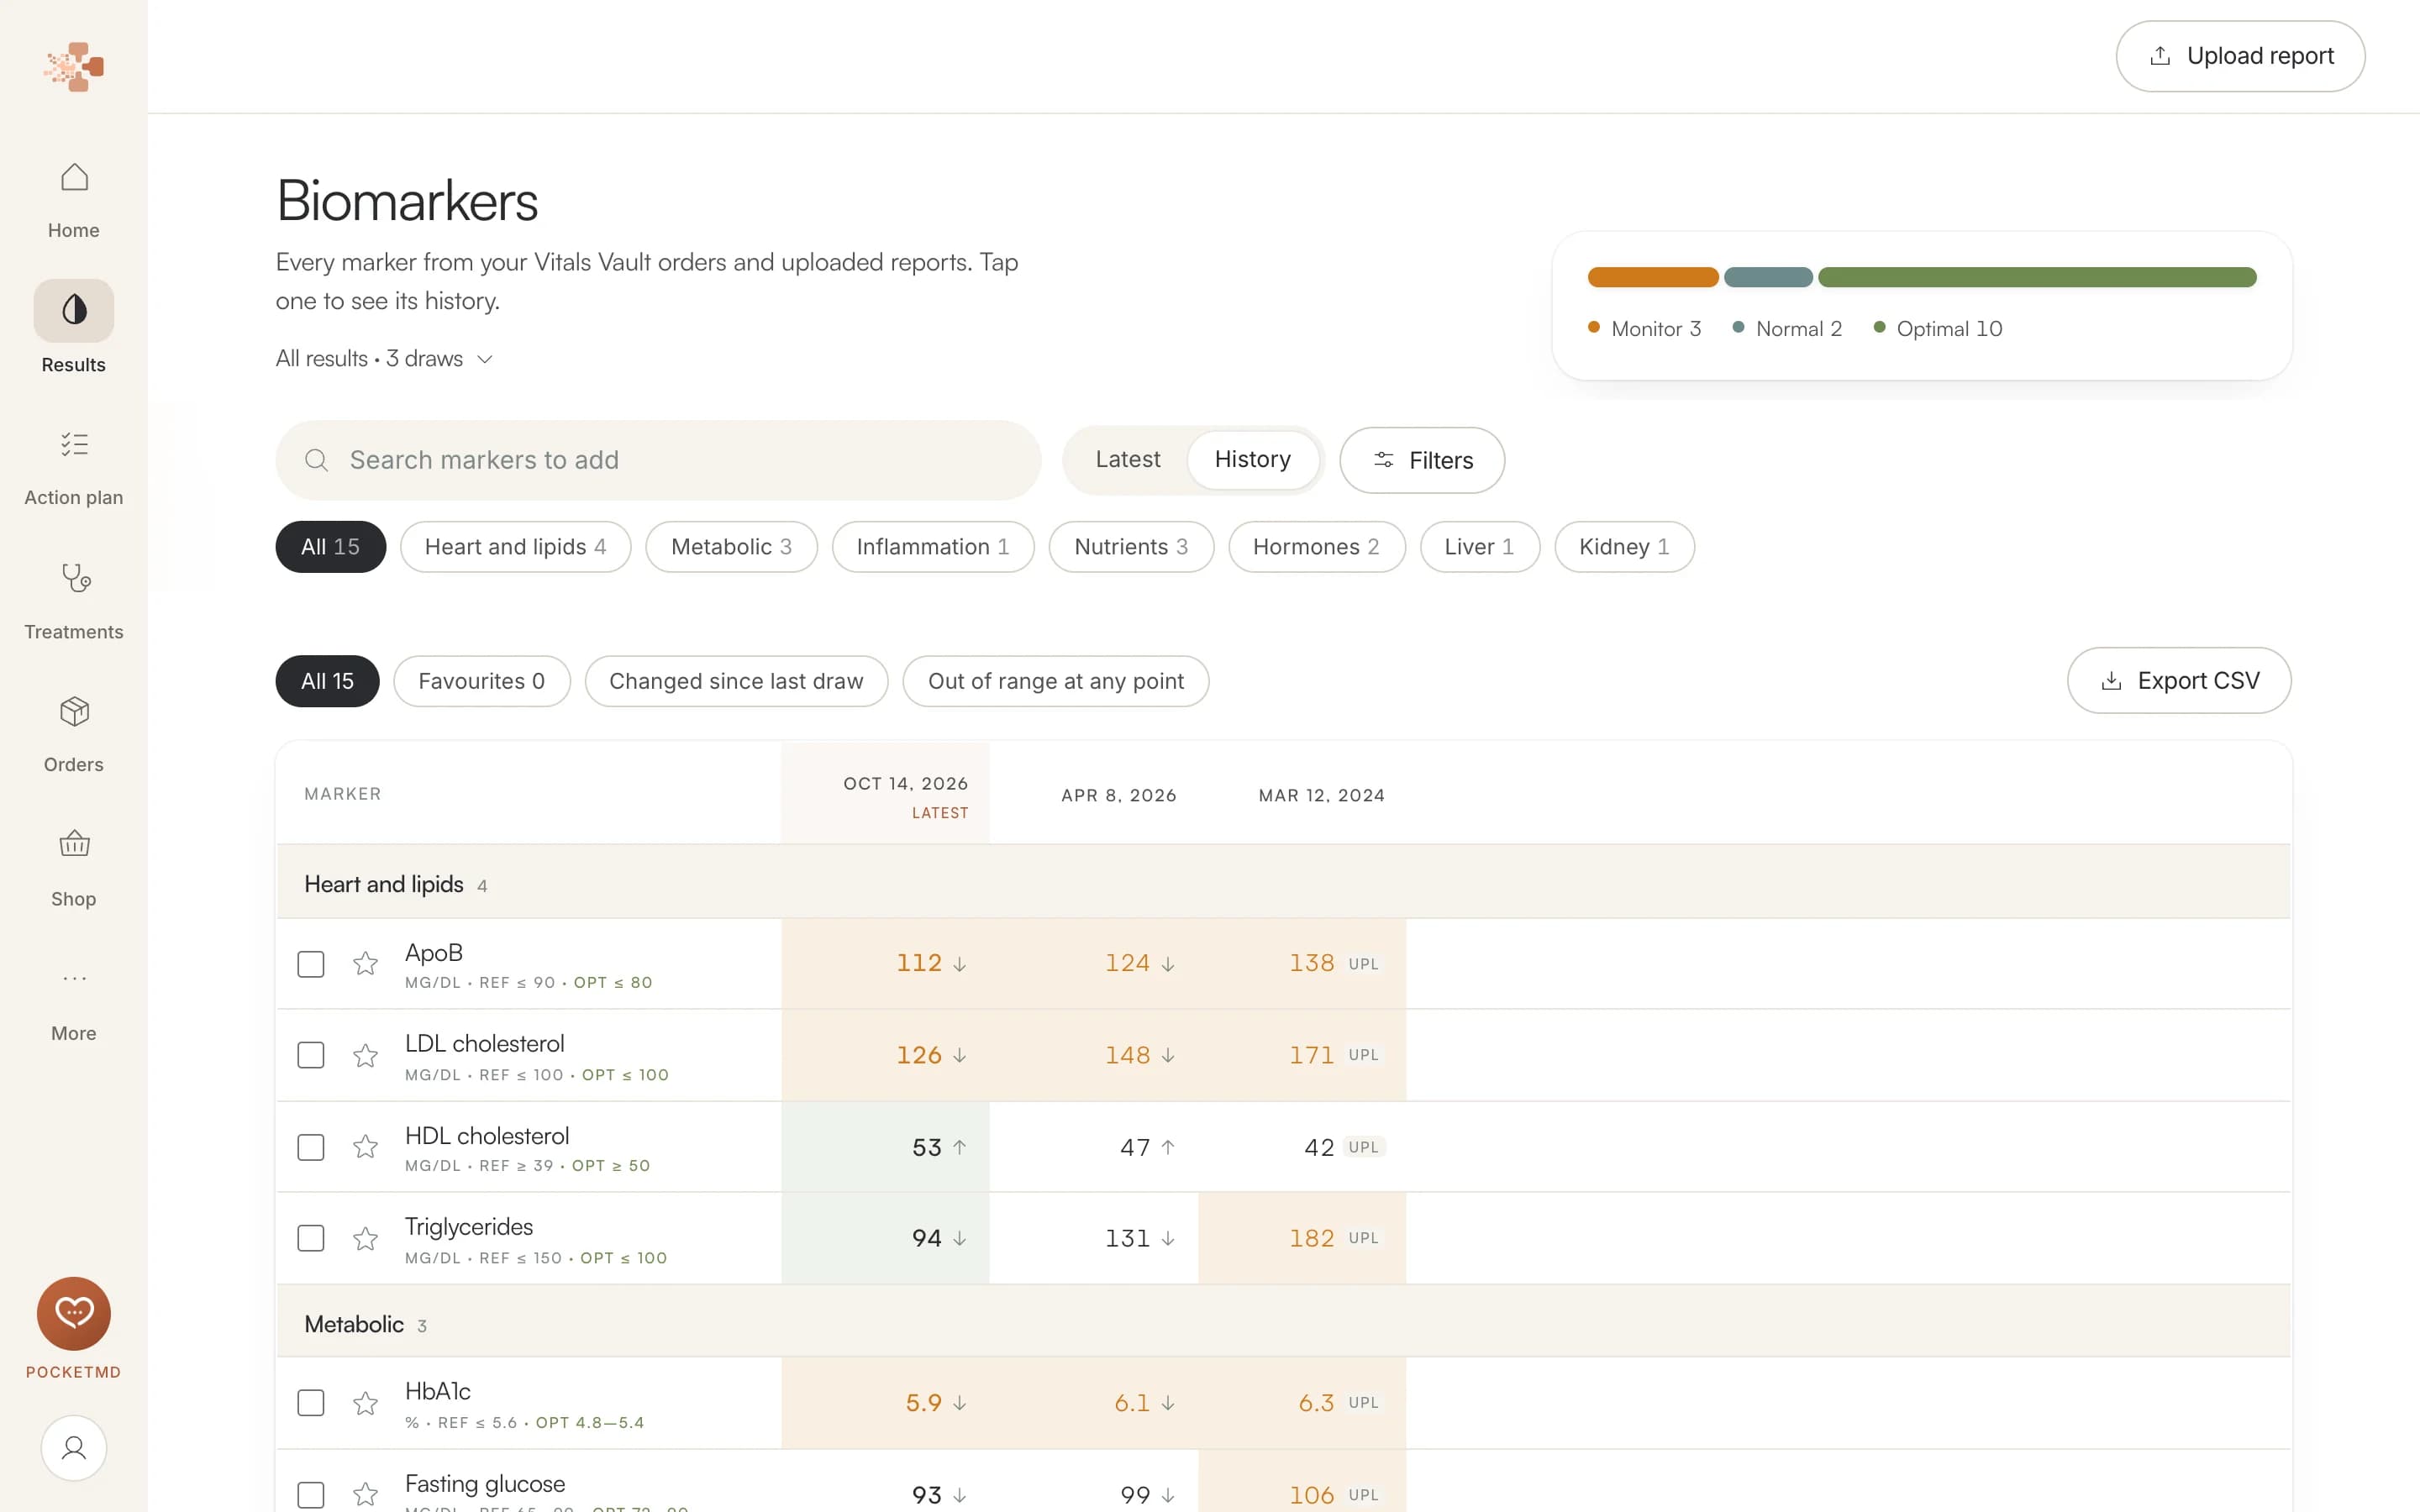
Task: Collapse the Metabolic group header
Action: 1284,1323
